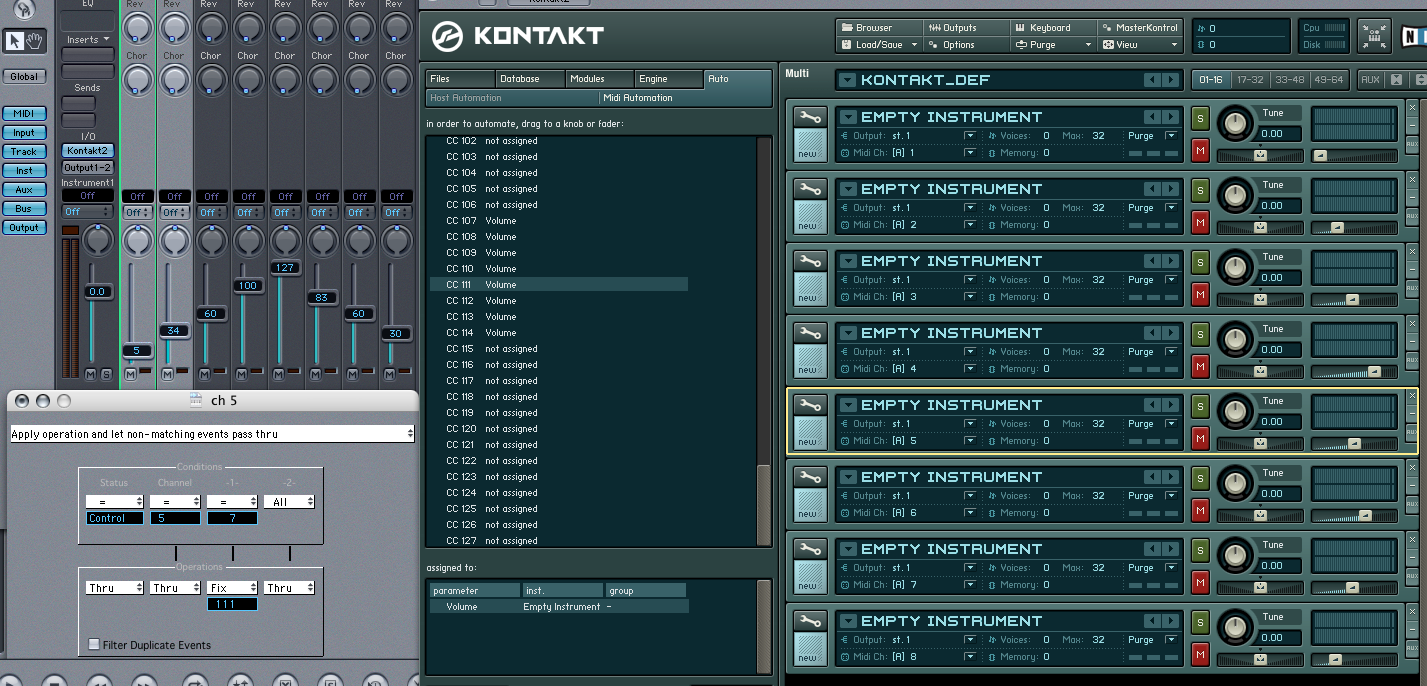
Task: Open the Load/Save dropdown menu
Action: click(878, 44)
